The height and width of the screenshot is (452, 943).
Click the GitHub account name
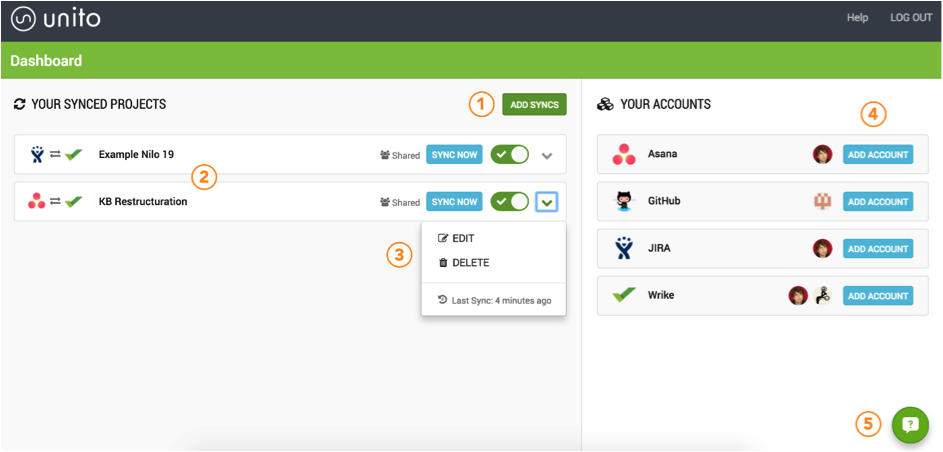point(664,201)
